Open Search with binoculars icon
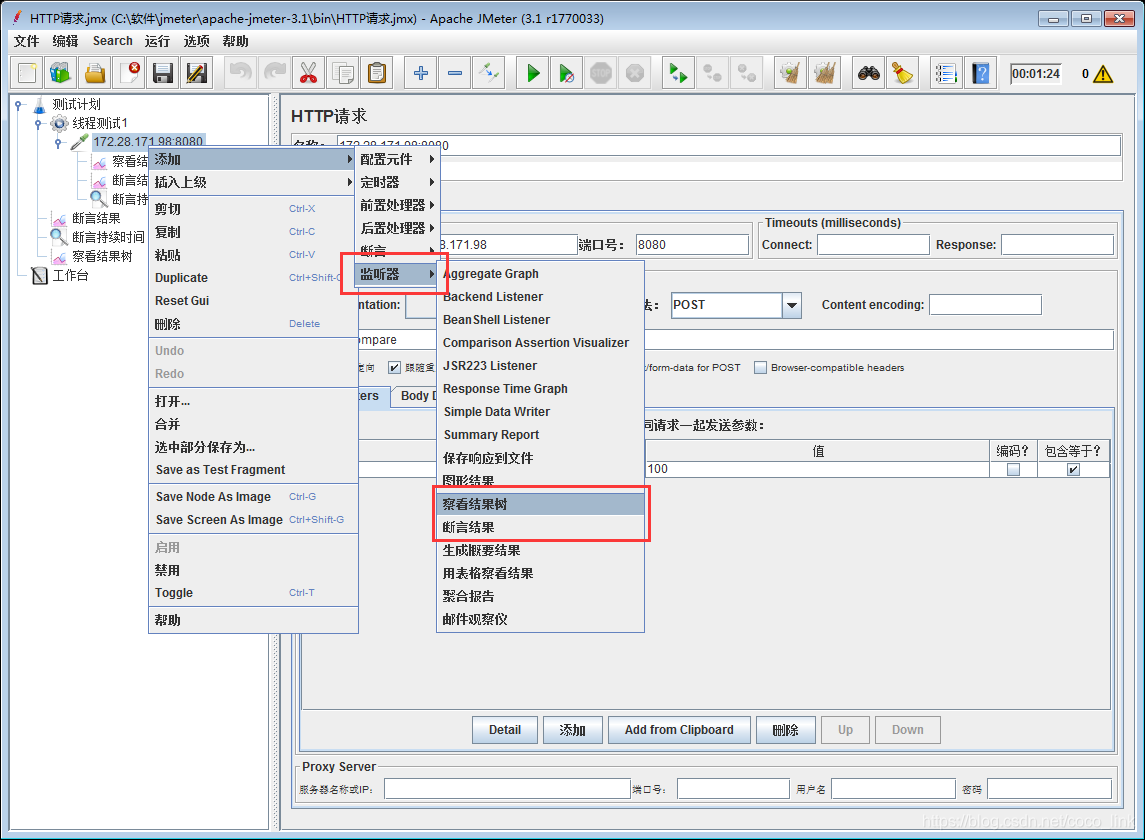The width and height of the screenshot is (1145, 840). point(868,73)
